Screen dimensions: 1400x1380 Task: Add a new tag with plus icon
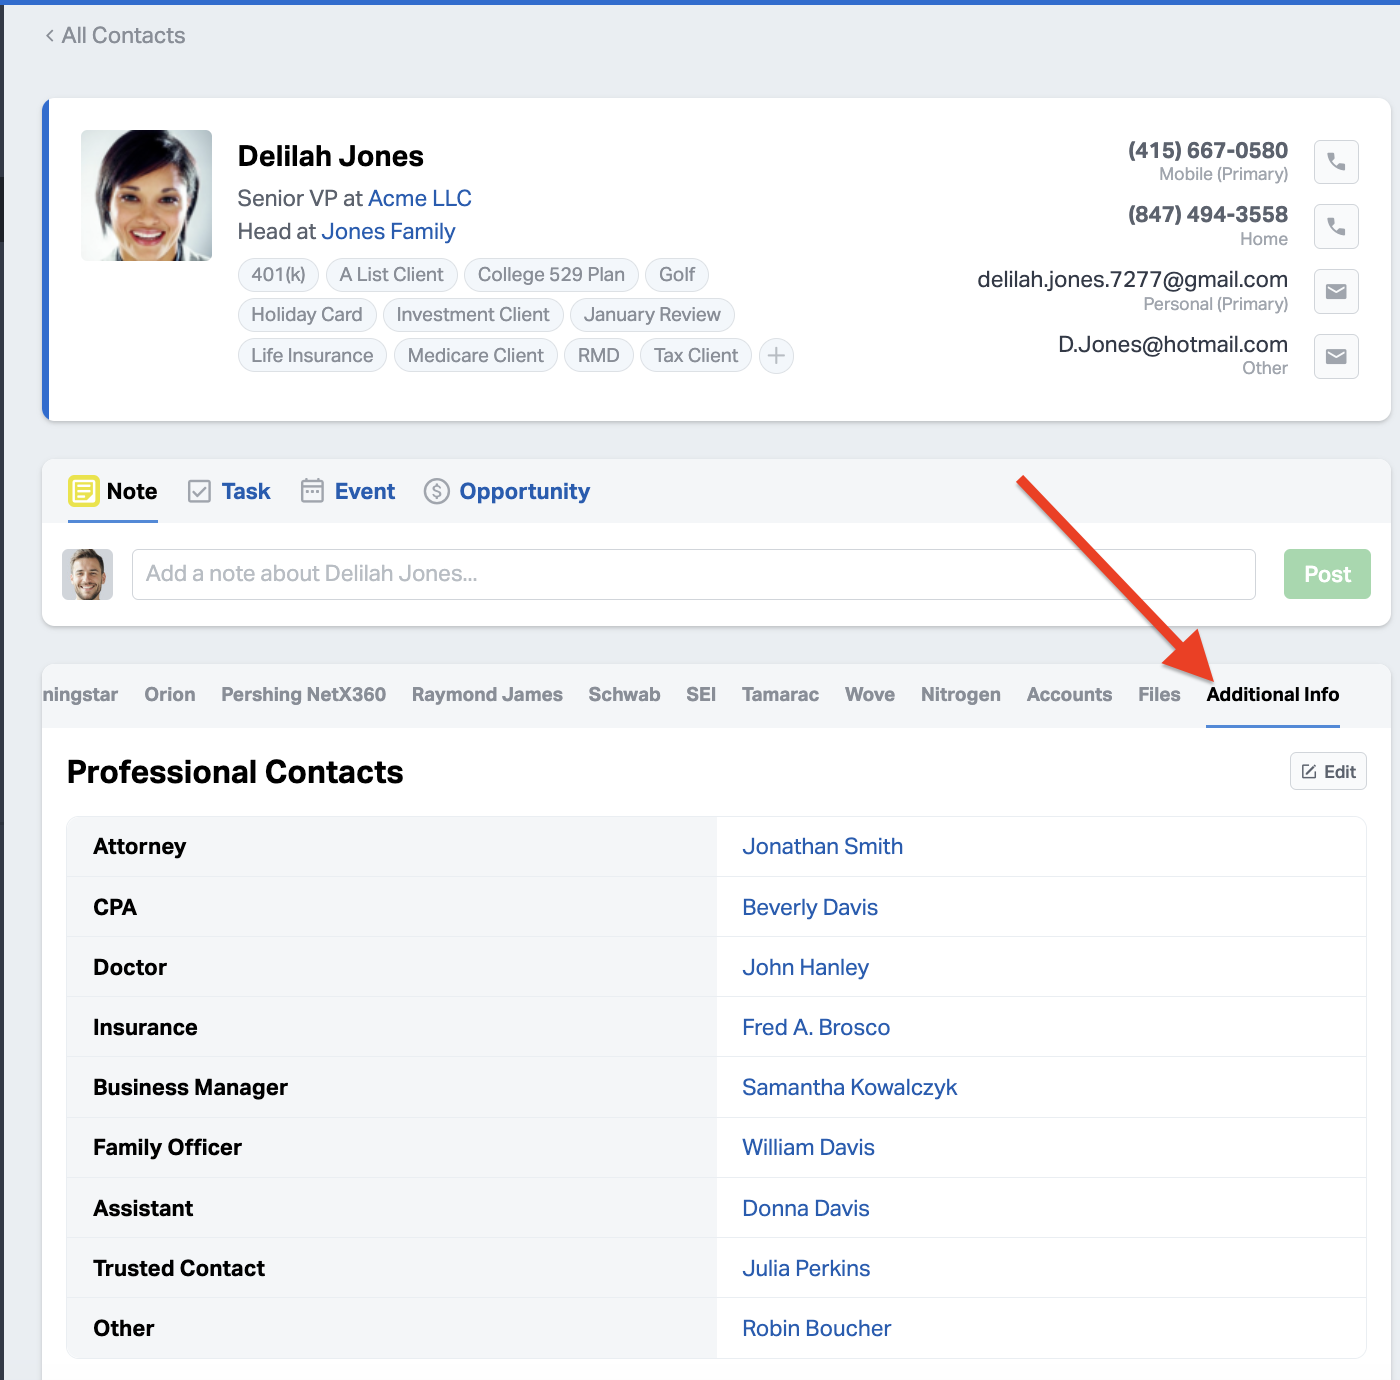(x=776, y=356)
